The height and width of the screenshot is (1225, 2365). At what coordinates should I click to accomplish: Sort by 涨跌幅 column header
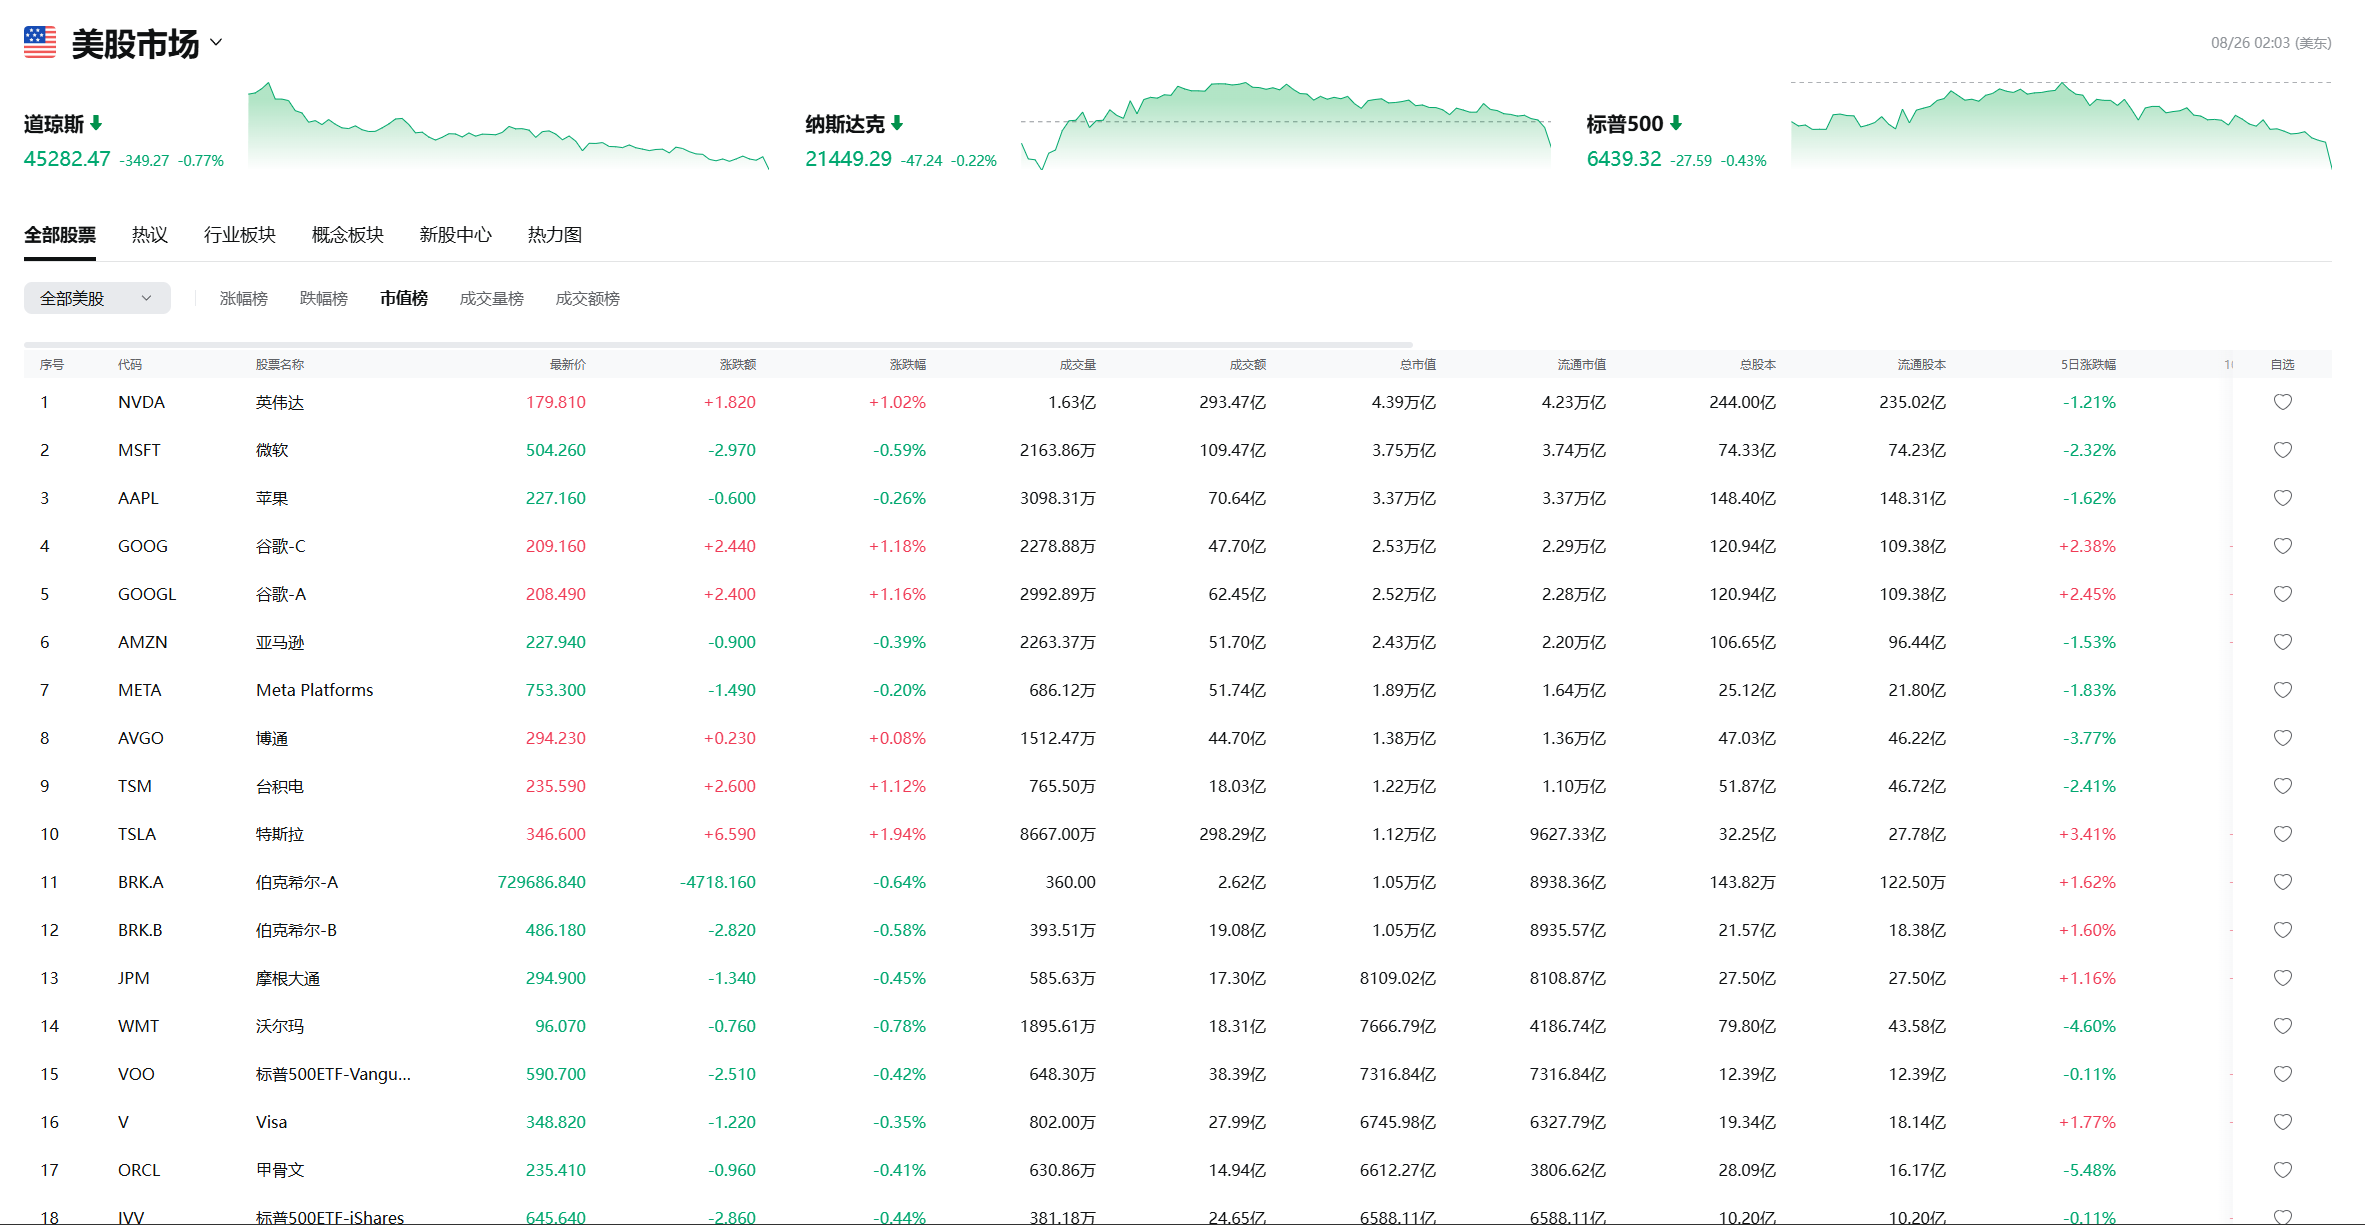[x=908, y=365]
